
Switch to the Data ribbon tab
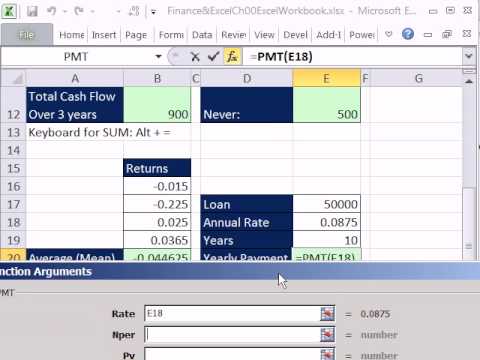(x=202, y=35)
